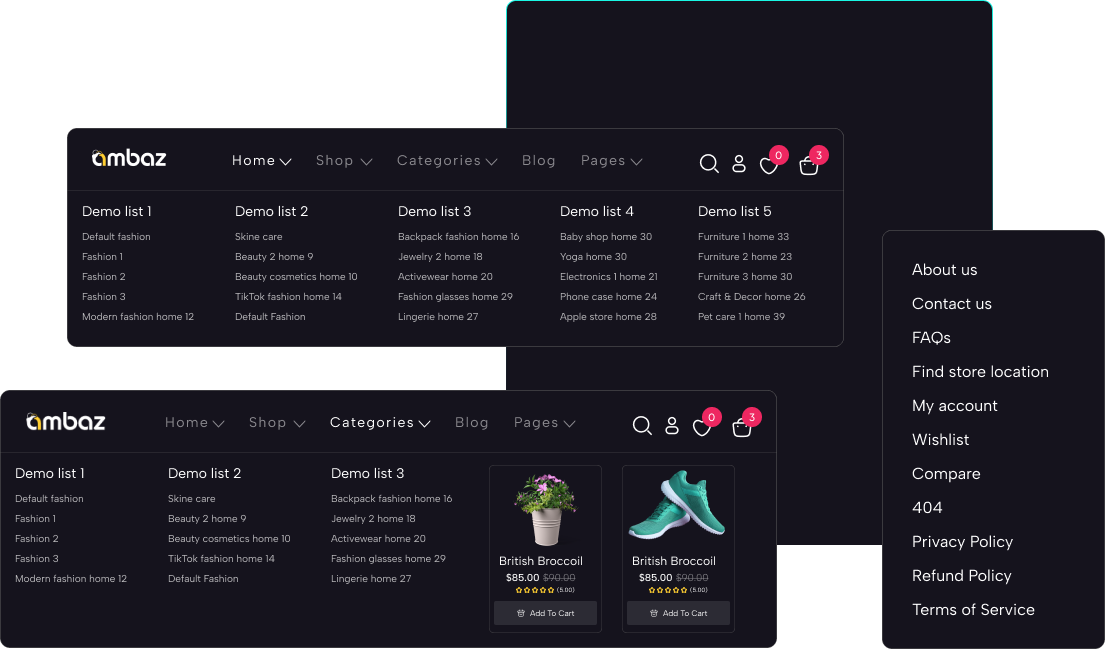Open the search icon in the top navbar
The width and height of the screenshot is (1105, 649).
point(709,163)
